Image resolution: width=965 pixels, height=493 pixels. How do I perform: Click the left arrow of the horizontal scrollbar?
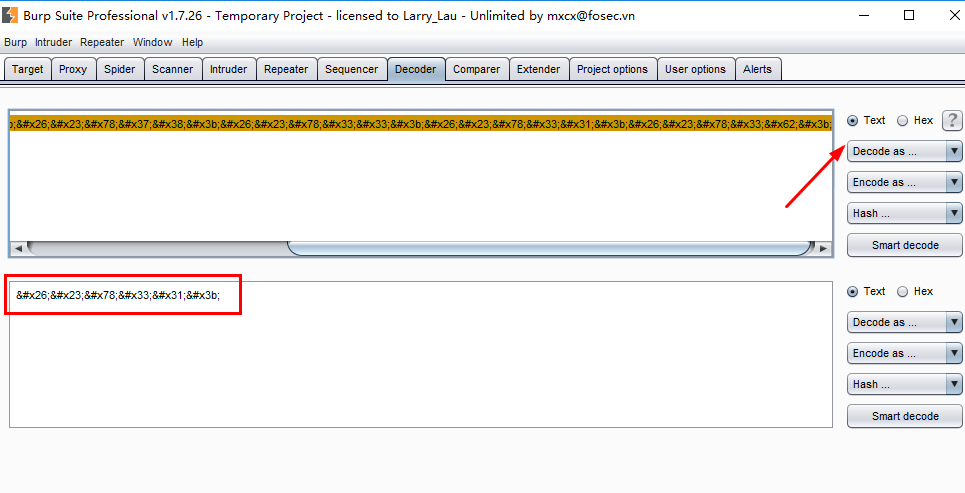[x=18, y=248]
